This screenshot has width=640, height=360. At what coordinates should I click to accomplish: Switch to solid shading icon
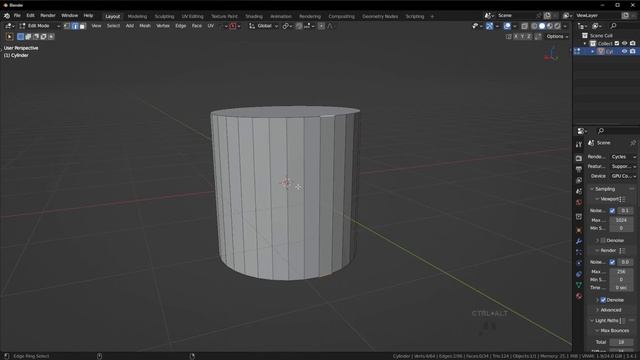coord(542,26)
